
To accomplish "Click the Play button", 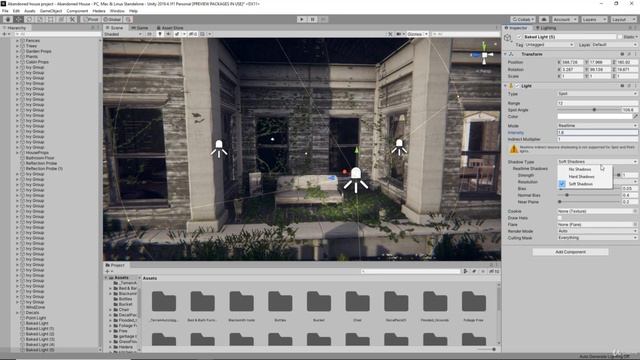I will [302, 19].
